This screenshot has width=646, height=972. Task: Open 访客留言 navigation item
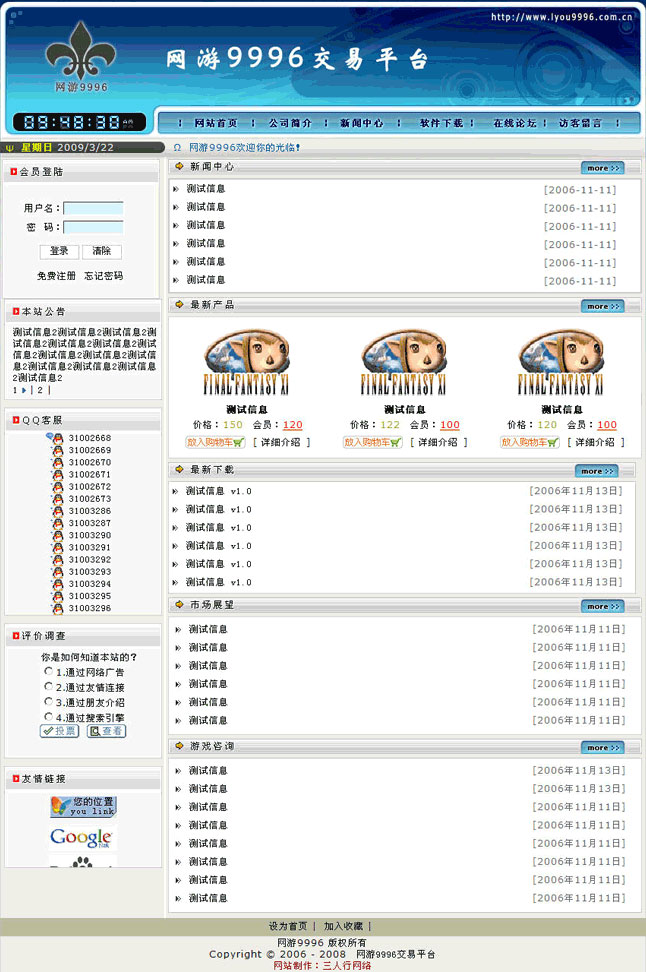coord(580,123)
